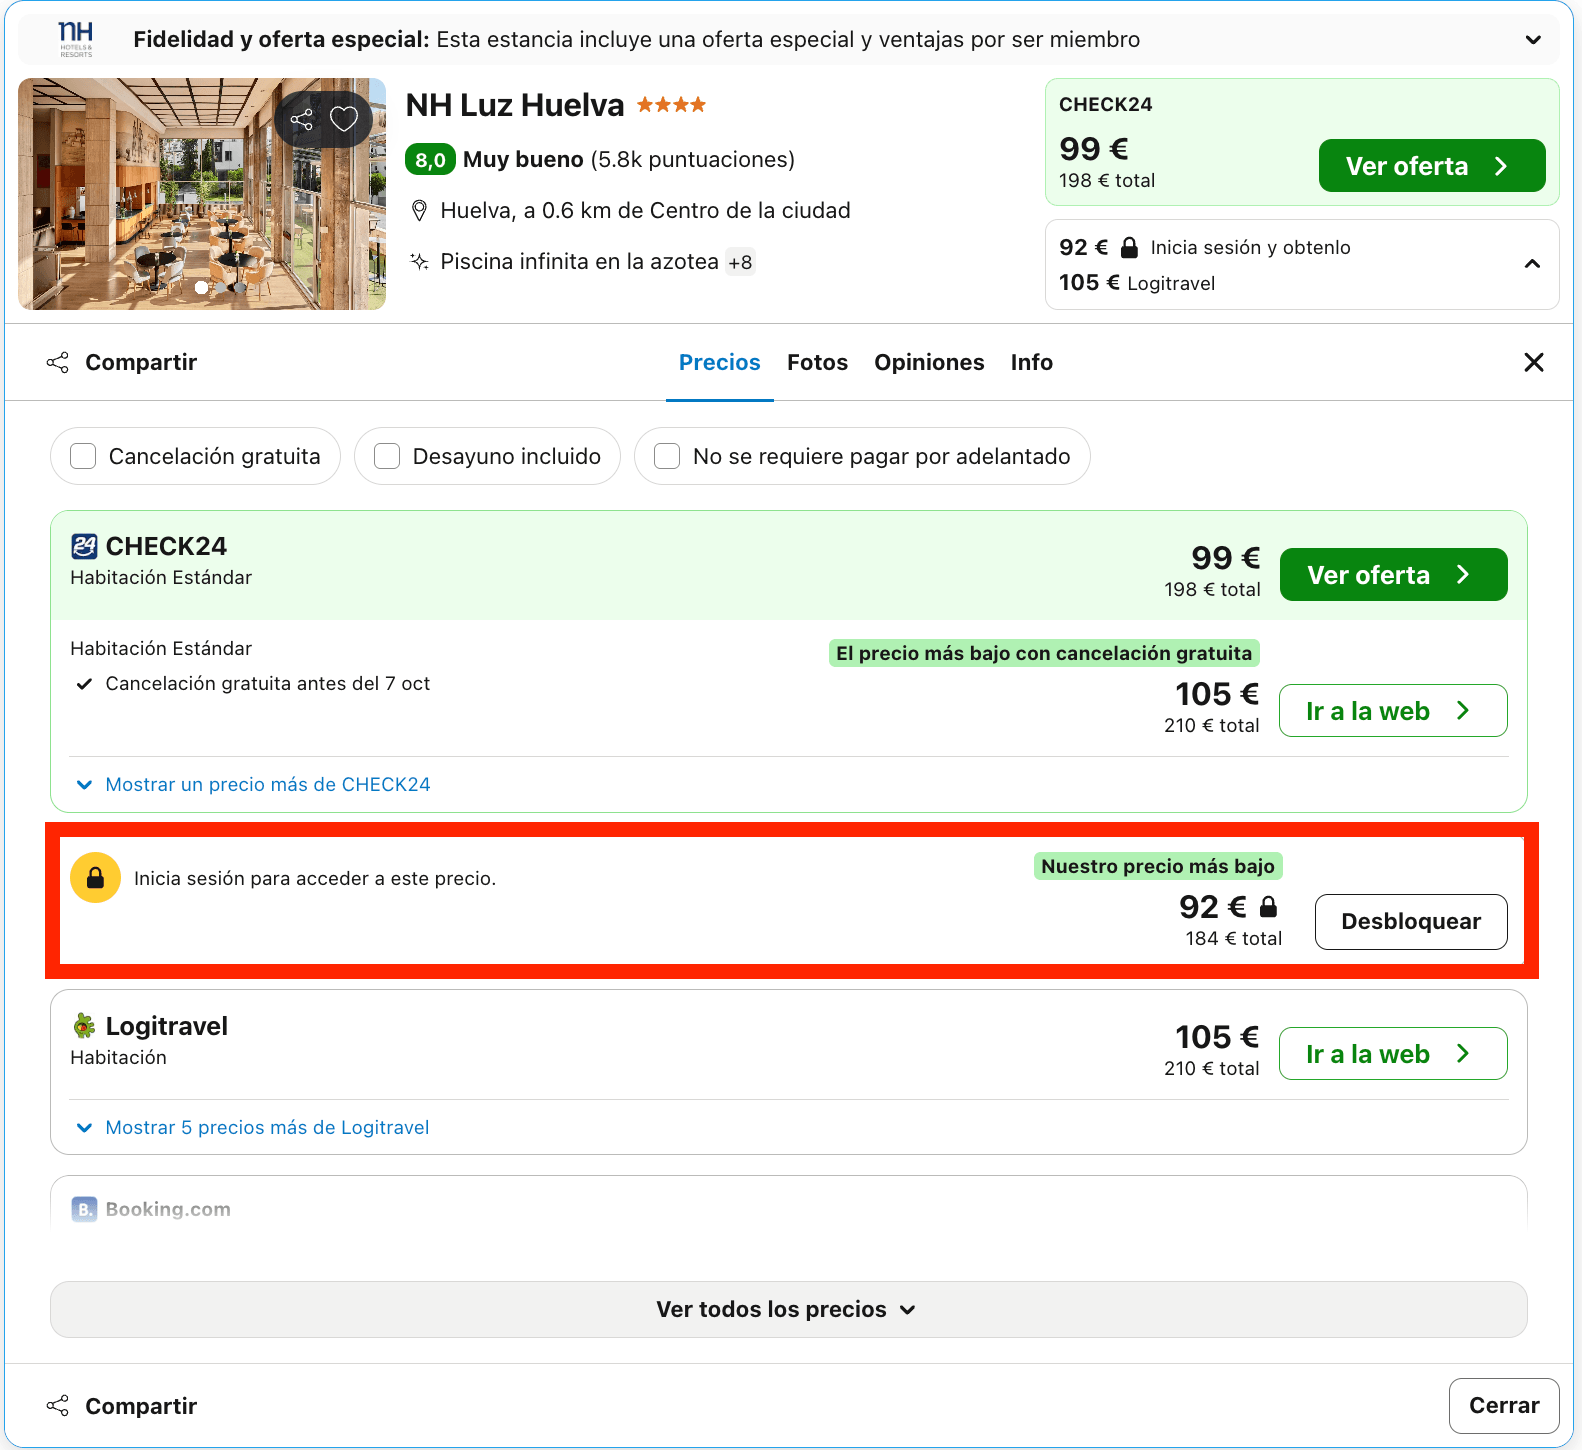Screen dimensions: 1582x1450
Task: Click the 105 € Logitravel summary line
Action: tap(1137, 283)
